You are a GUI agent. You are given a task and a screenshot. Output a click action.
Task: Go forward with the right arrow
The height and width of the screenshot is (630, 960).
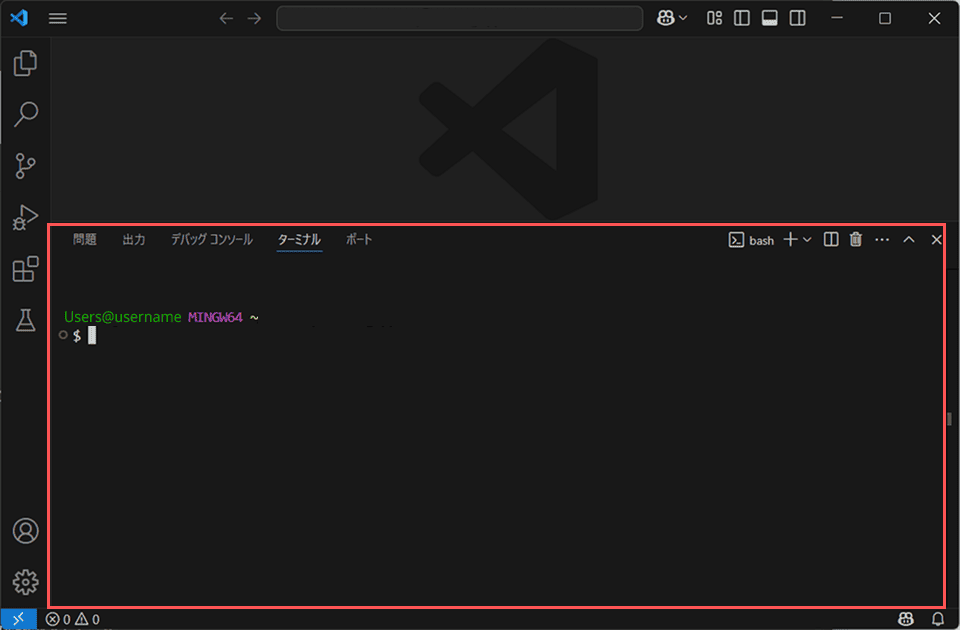(254, 18)
